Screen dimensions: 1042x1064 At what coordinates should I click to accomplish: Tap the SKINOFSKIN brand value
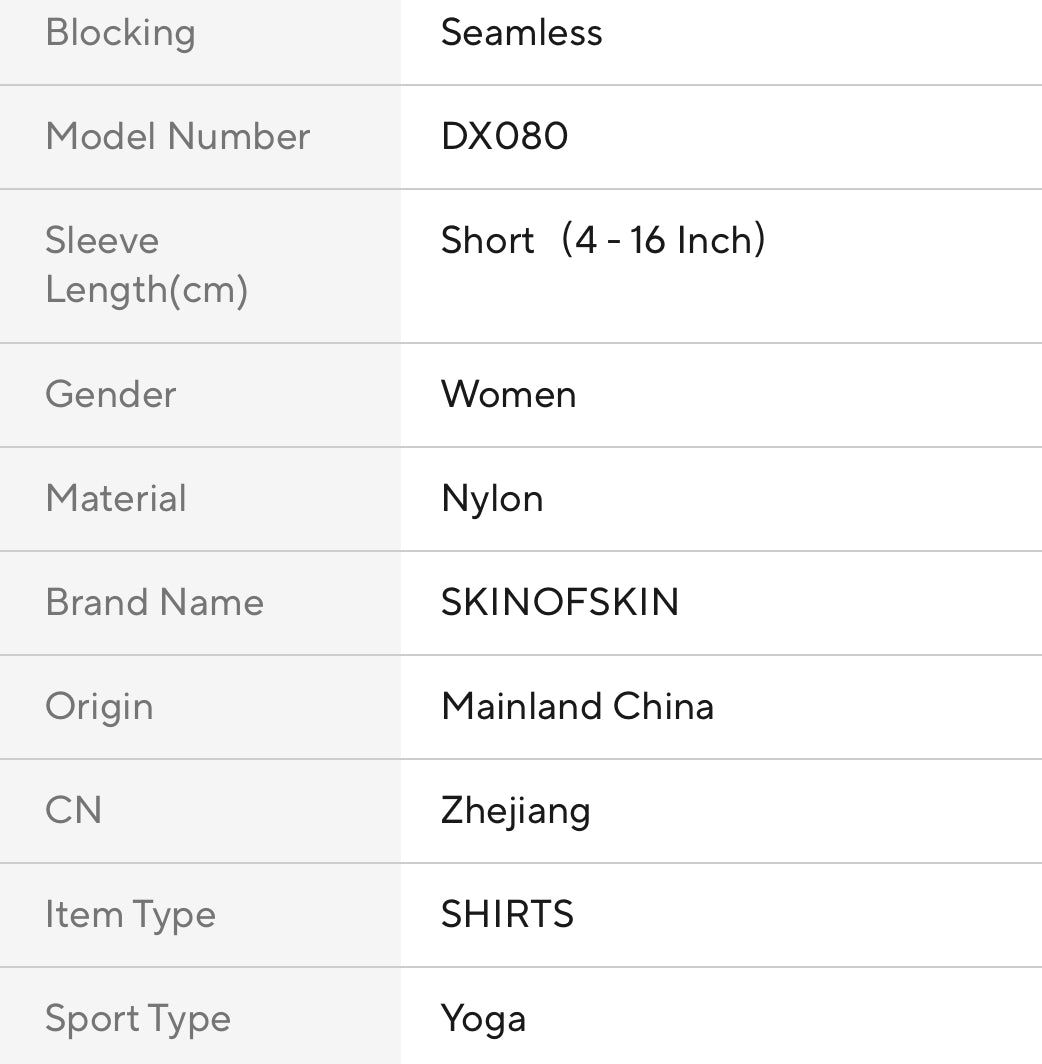pos(559,603)
